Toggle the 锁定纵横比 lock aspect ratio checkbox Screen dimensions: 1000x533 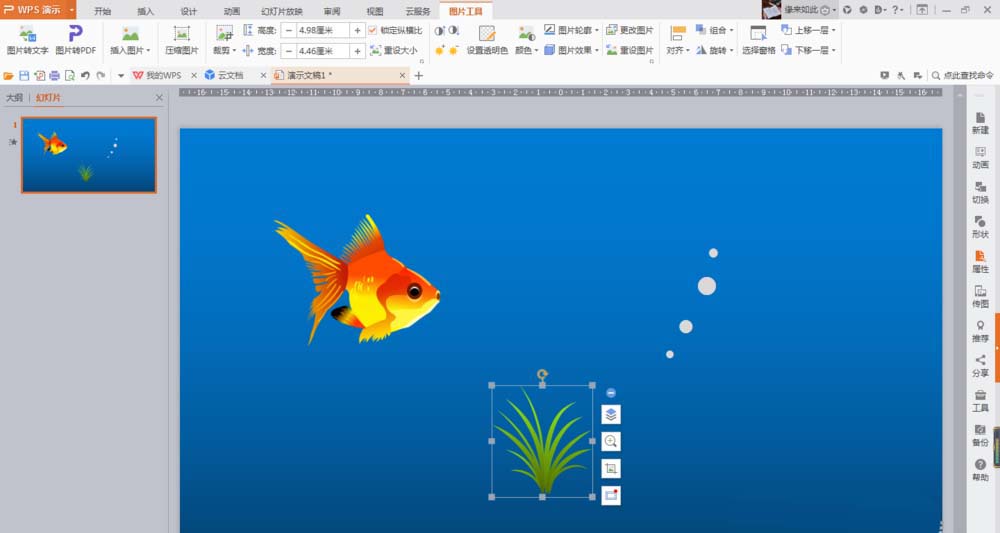point(374,31)
